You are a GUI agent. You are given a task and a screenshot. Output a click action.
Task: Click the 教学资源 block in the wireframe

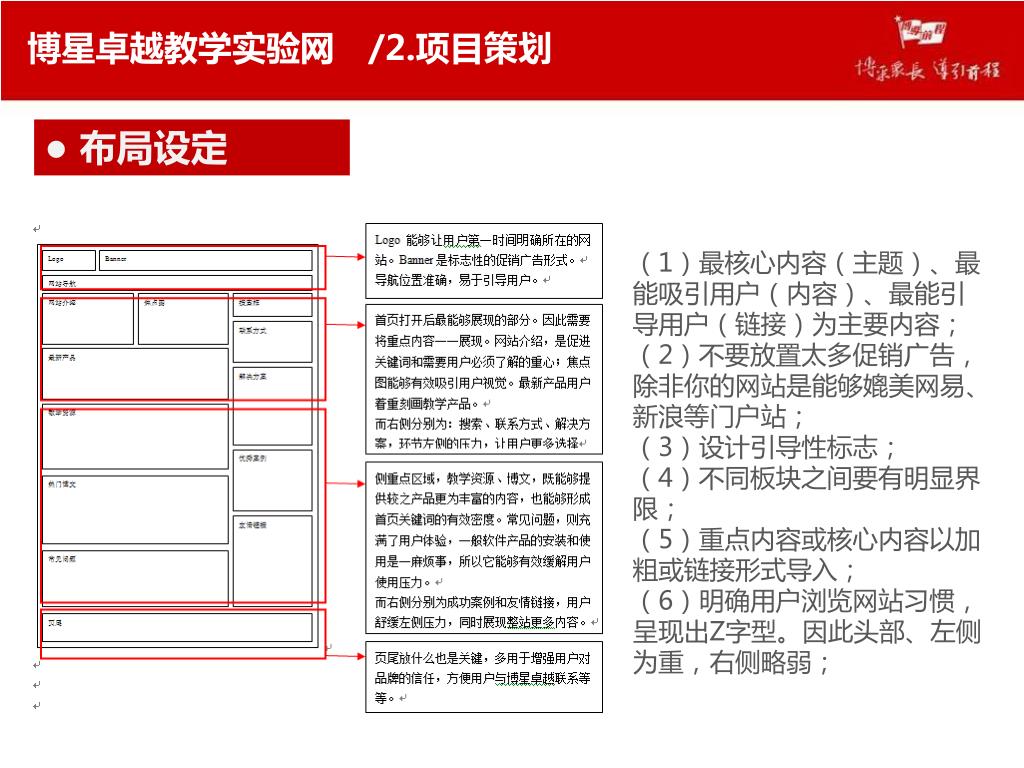pos(135,437)
